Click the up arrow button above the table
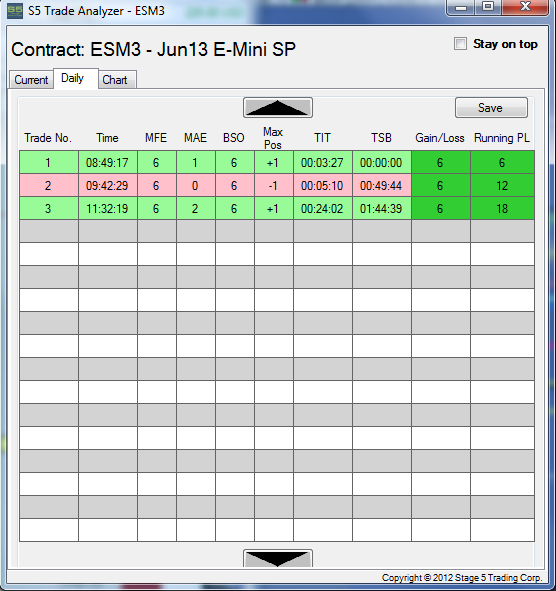556x591 pixels. [278, 108]
